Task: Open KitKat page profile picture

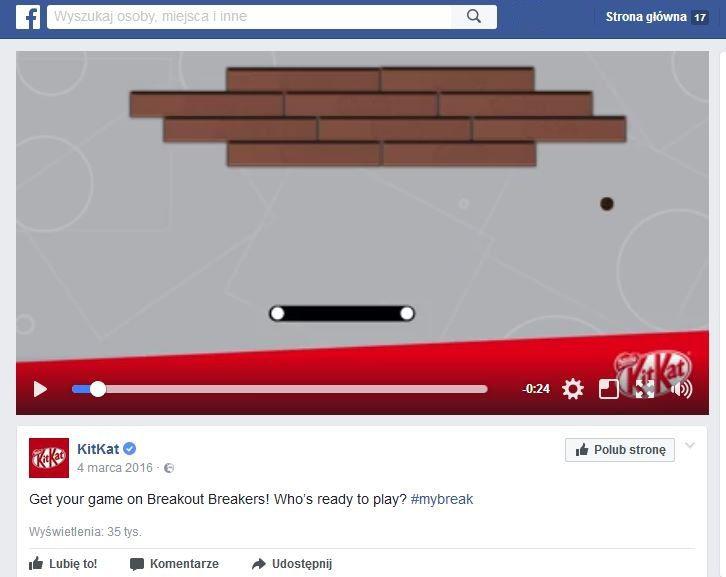Action: pyautogui.click(x=49, y=458)
